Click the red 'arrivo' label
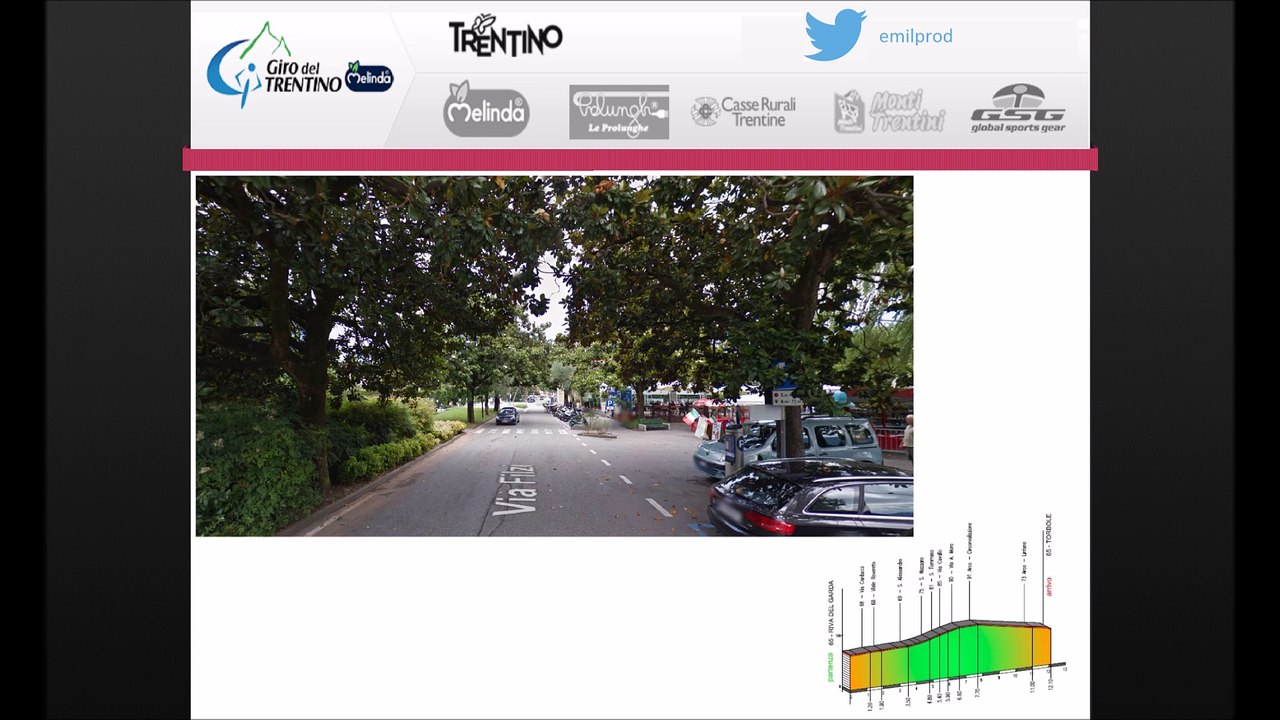 [x=1049, y=586]
